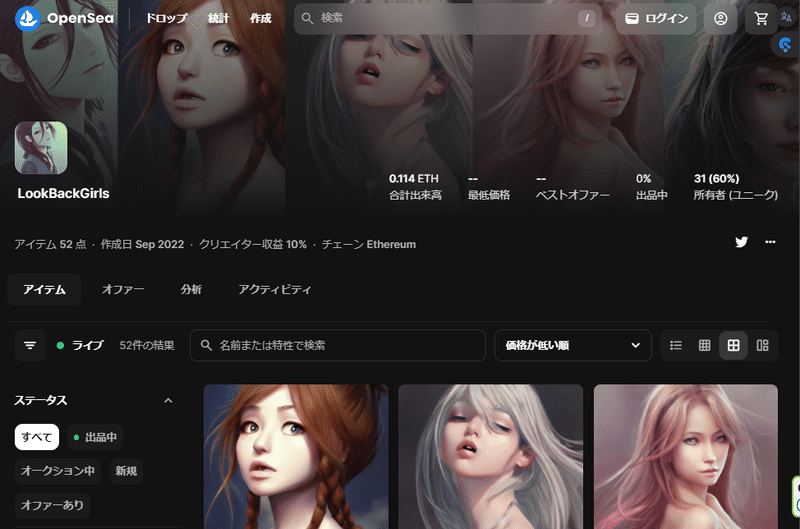Click the 31 (60%) 所有者 stat
800x529 pixels.
click(x=735, y=187)
